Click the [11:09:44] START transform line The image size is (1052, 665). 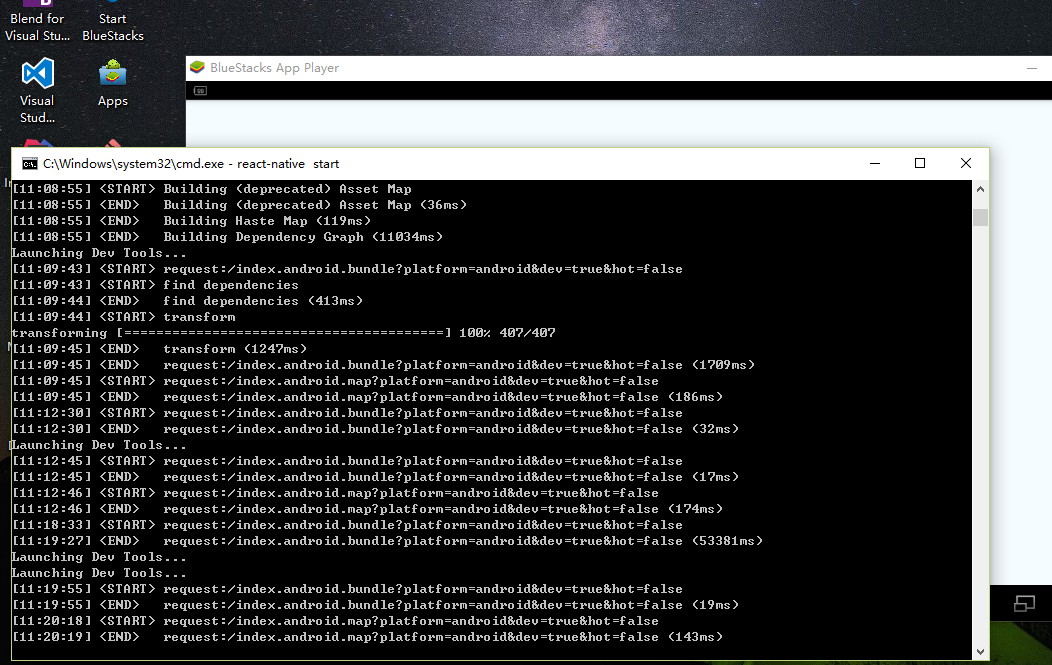[124, 317]
